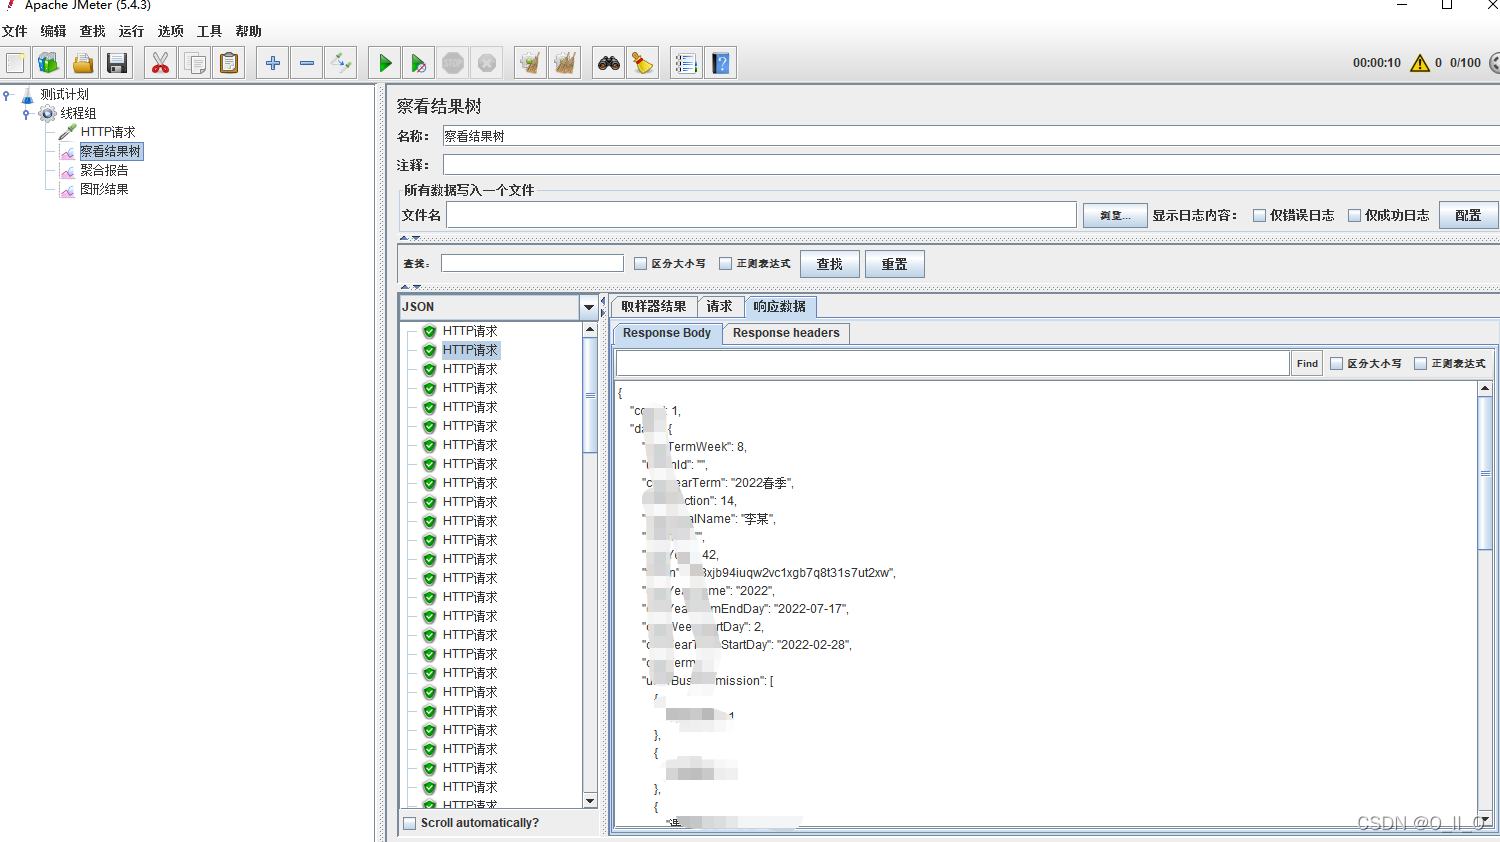The width and height of the screenshot is (1500, 842).
Task: Click the 注释 input field
Action: coord(971,165)
